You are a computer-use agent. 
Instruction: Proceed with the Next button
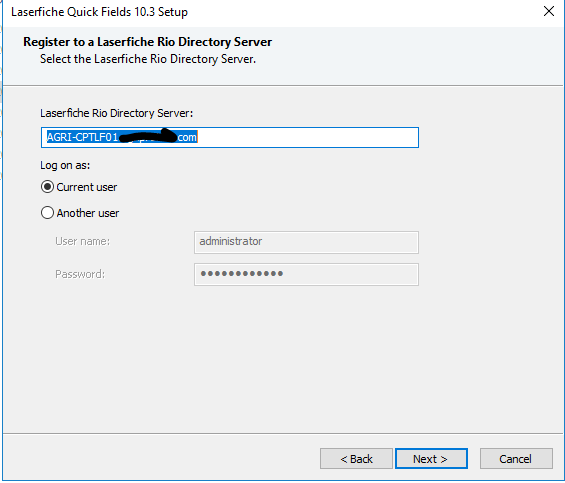click(431, 458)
